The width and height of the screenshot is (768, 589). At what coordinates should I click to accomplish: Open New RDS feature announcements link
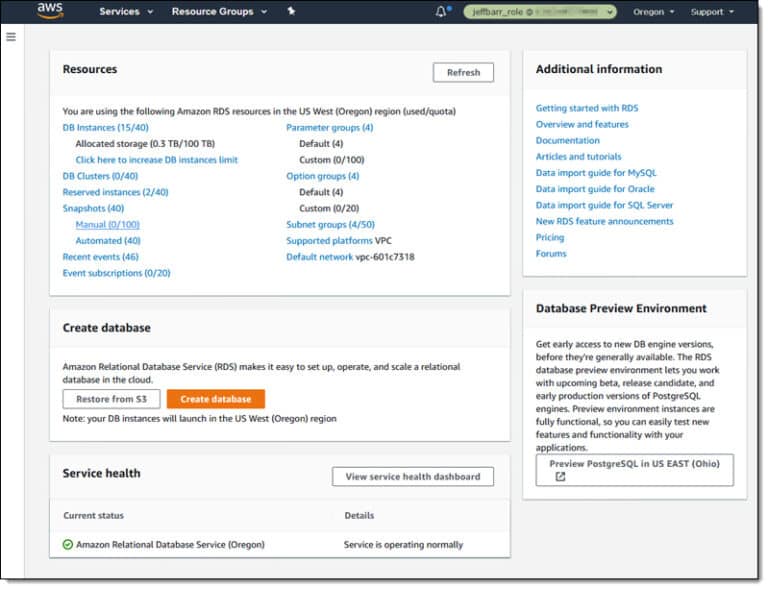click(604, 221)
